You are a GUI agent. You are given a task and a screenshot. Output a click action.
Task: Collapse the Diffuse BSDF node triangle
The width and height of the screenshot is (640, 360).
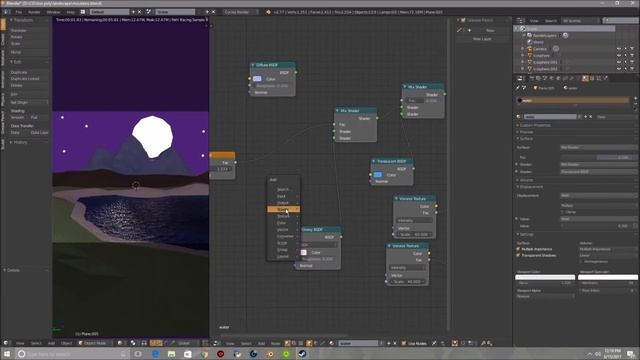coord(253,65)
